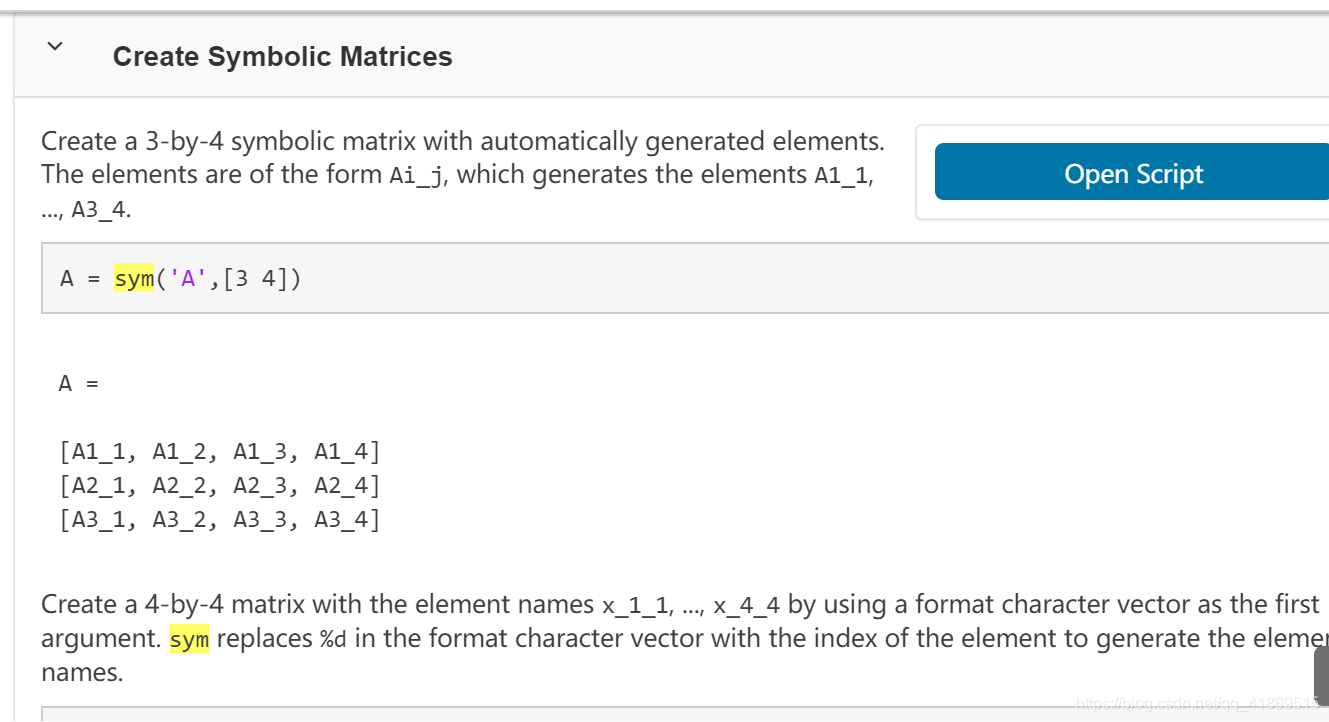1329x722 pixels.
Task: Click the highlighted sym word in the paragraph
Action: [189, 638]
